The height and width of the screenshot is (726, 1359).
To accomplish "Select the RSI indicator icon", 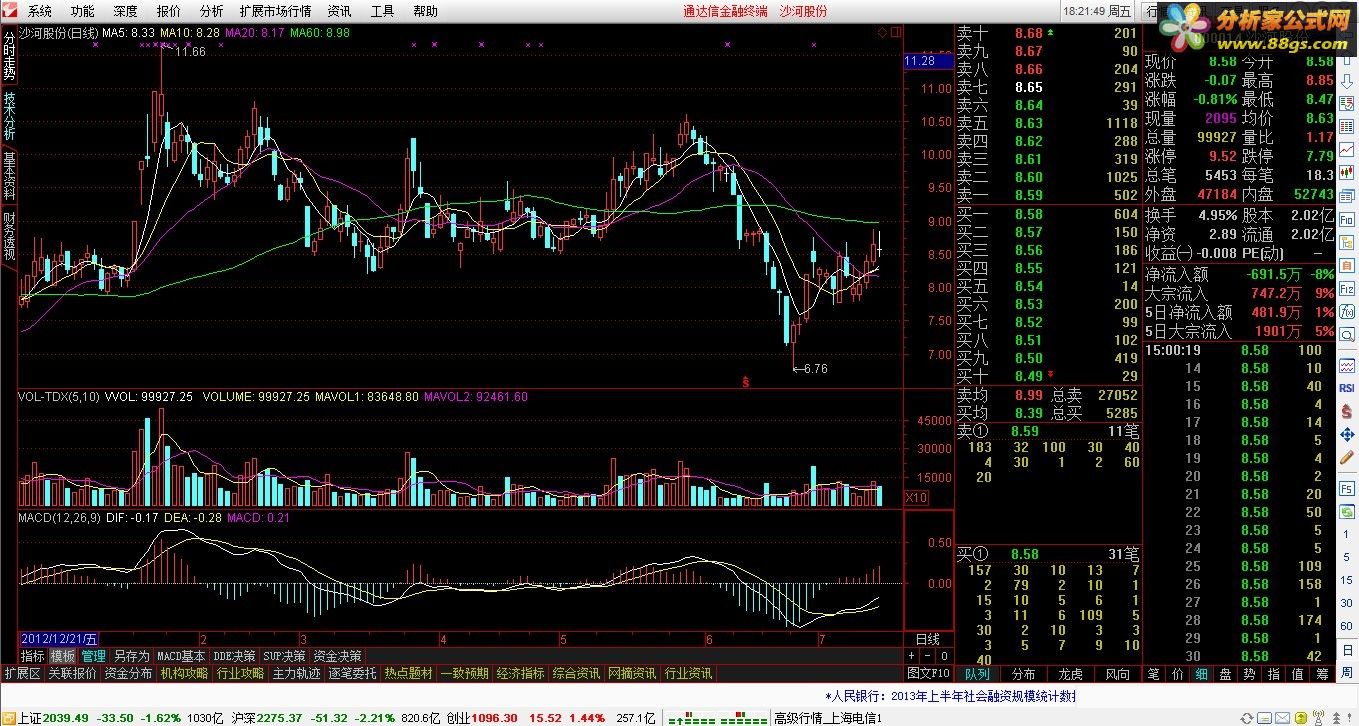I will click(x=1347, y=387).
